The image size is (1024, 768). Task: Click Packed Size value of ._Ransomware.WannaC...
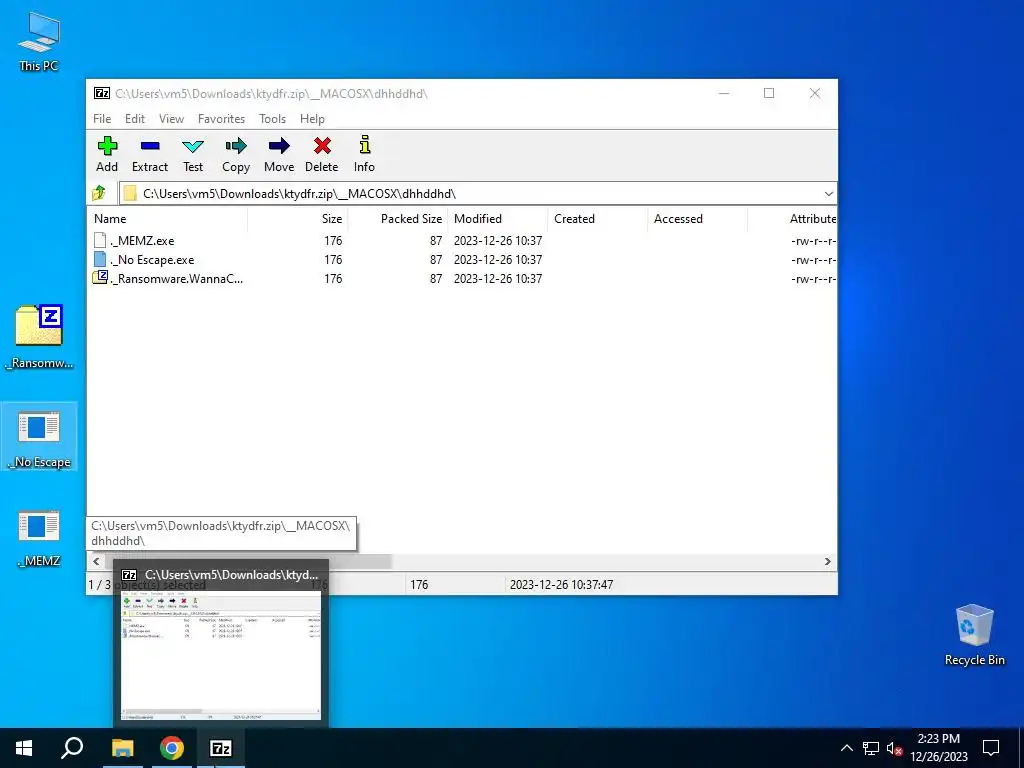pyautogui.click(x=436, y=278)
